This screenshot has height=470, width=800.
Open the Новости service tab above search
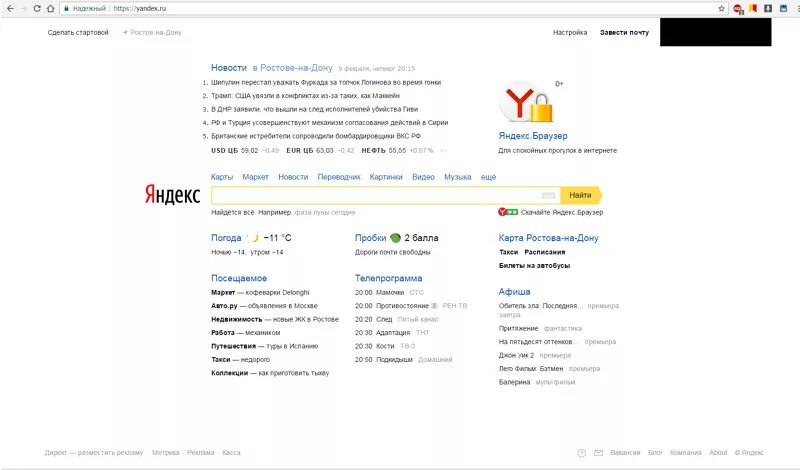293,177
